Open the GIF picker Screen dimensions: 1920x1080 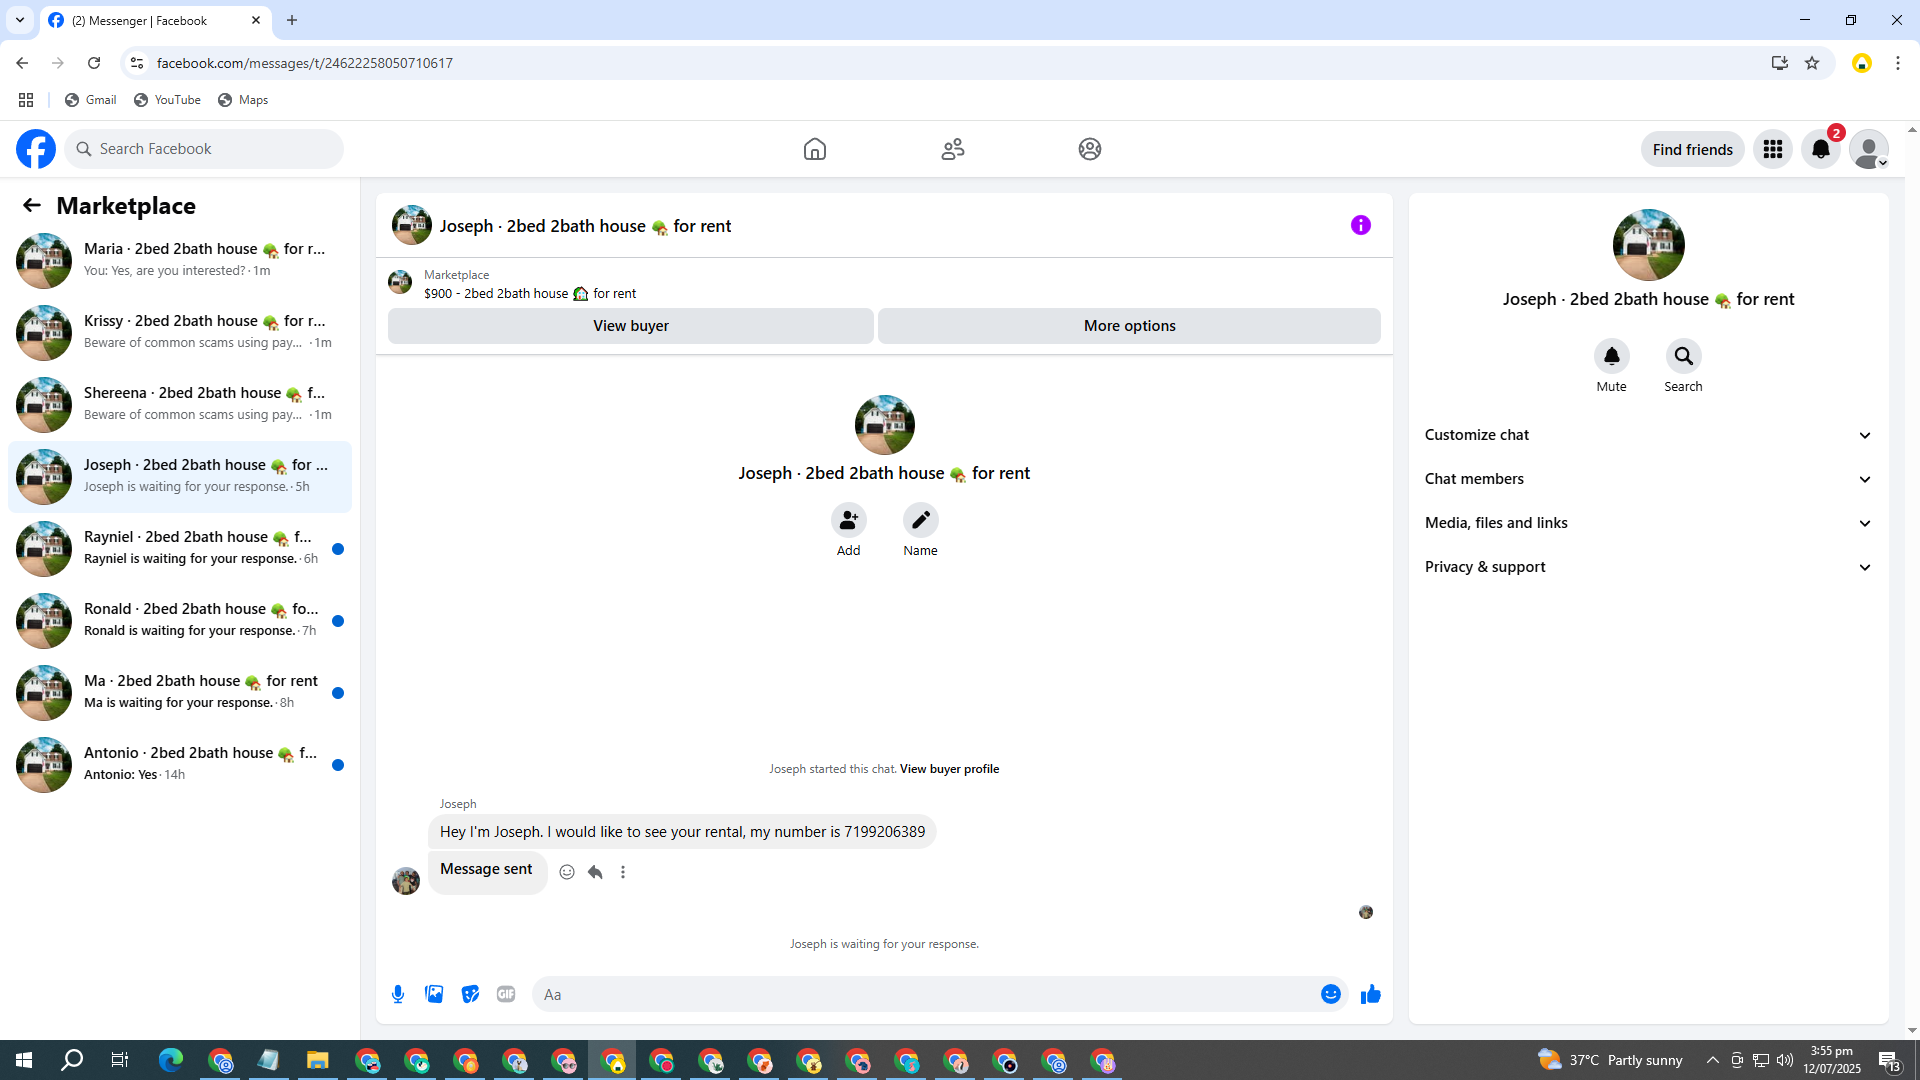tap(506, 994)
